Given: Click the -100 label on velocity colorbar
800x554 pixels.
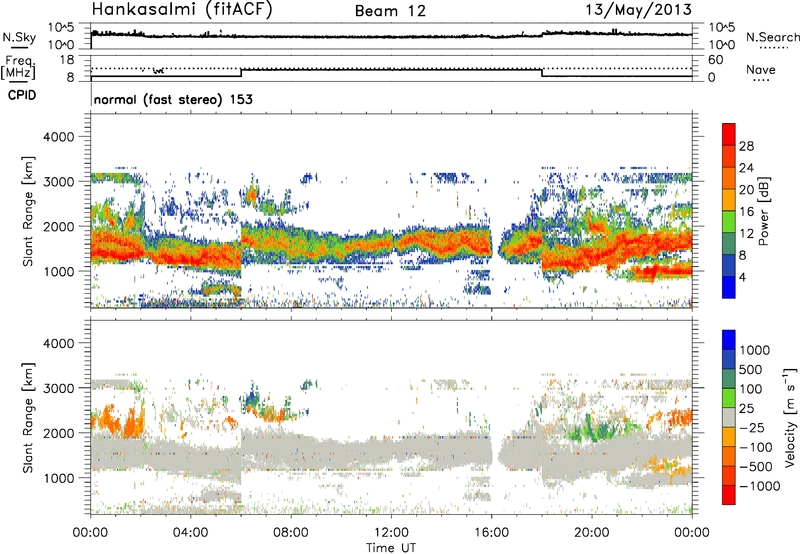Looking at the screenshot, I should 756,447.
